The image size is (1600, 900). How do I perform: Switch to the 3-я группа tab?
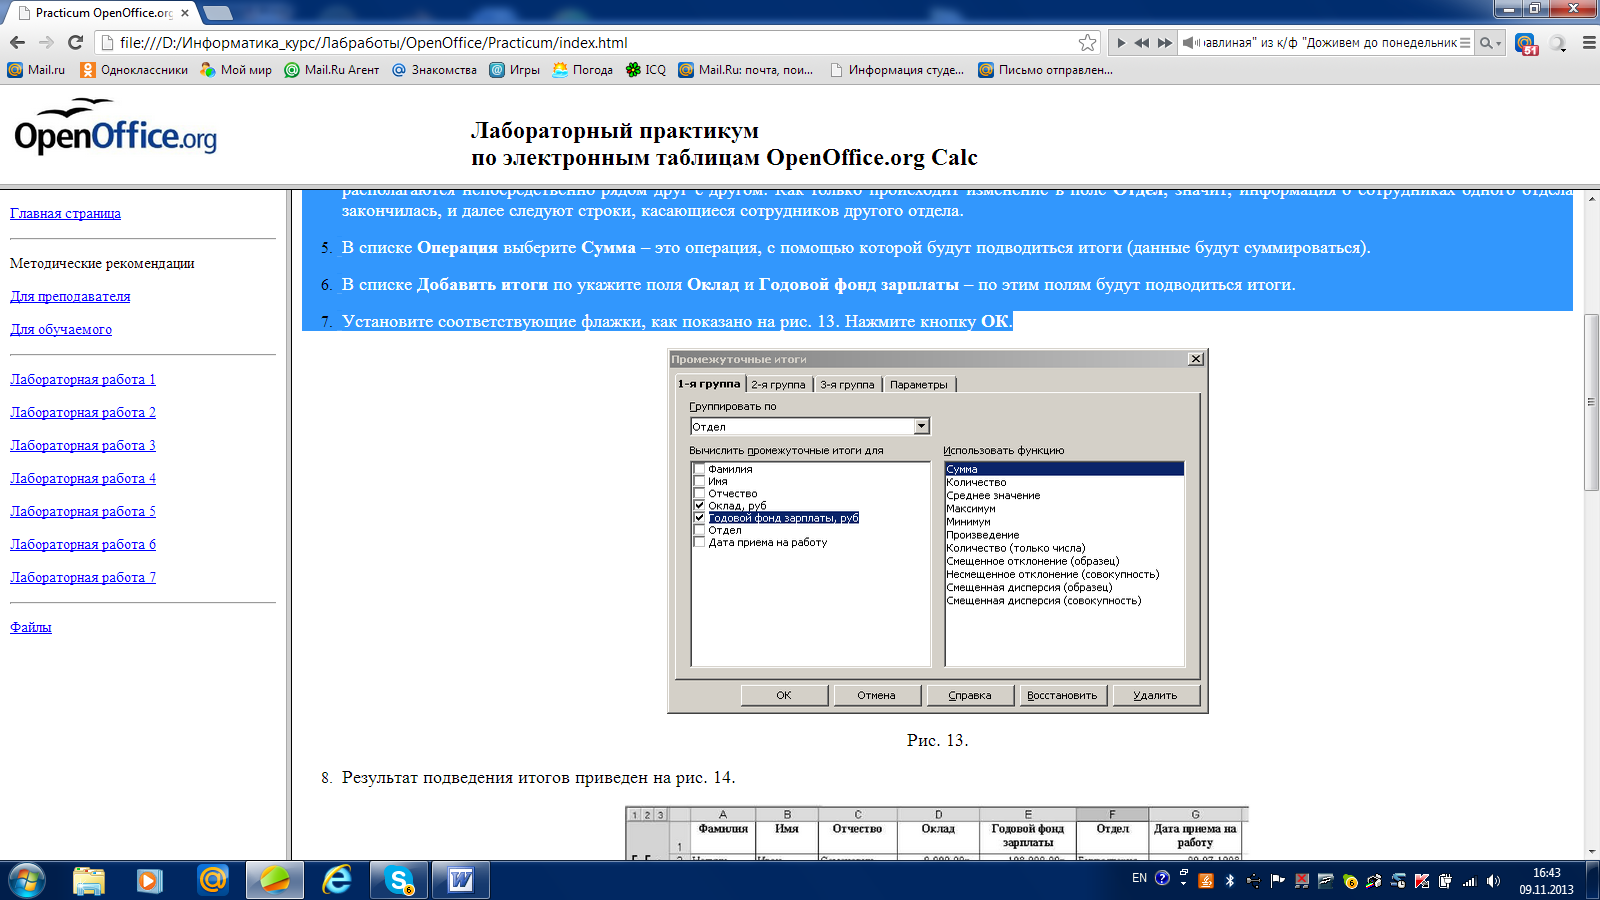coord(847,384)
